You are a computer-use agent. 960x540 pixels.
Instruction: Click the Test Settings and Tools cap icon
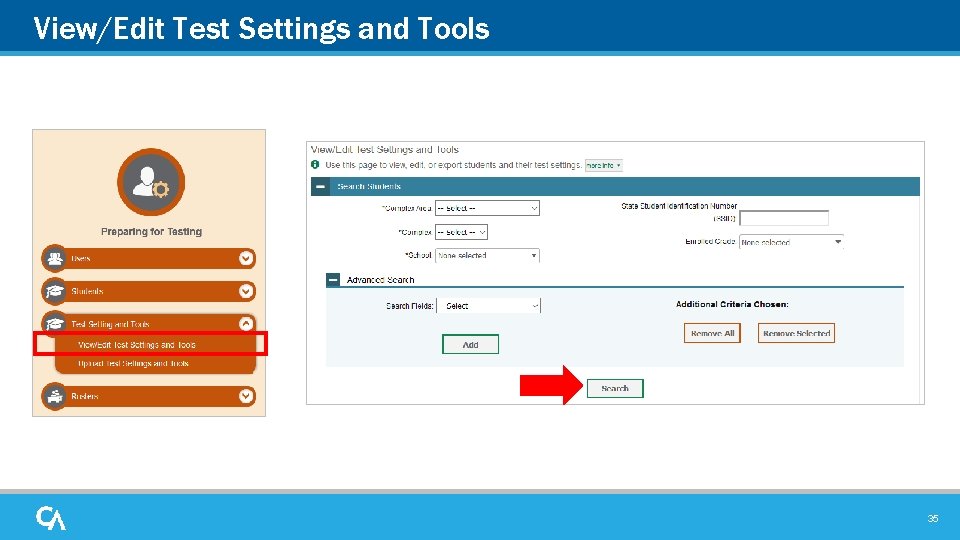click(x=54, y=324)
